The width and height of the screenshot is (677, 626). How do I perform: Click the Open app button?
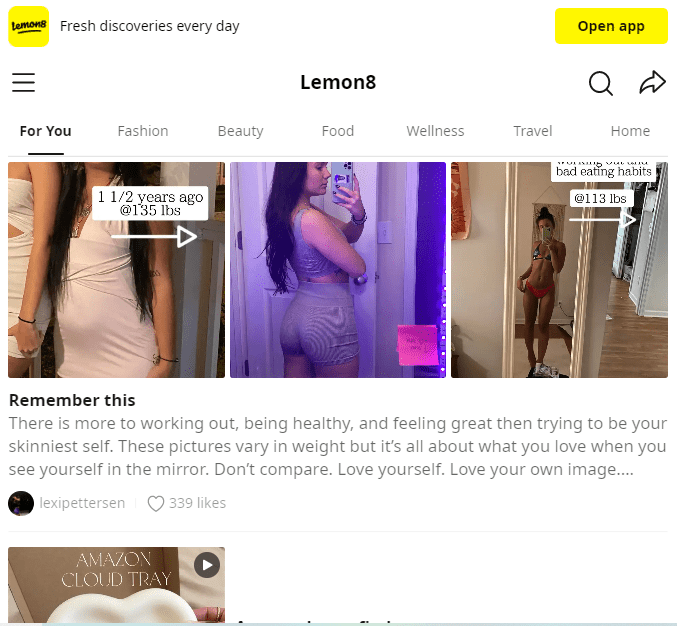point(611,26)
